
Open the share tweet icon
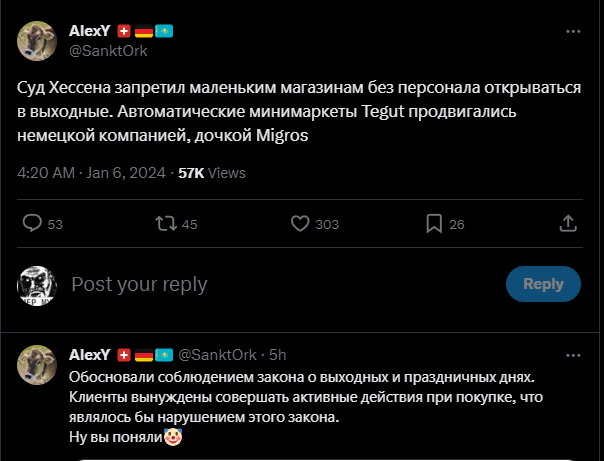click(x=567, y=224)
